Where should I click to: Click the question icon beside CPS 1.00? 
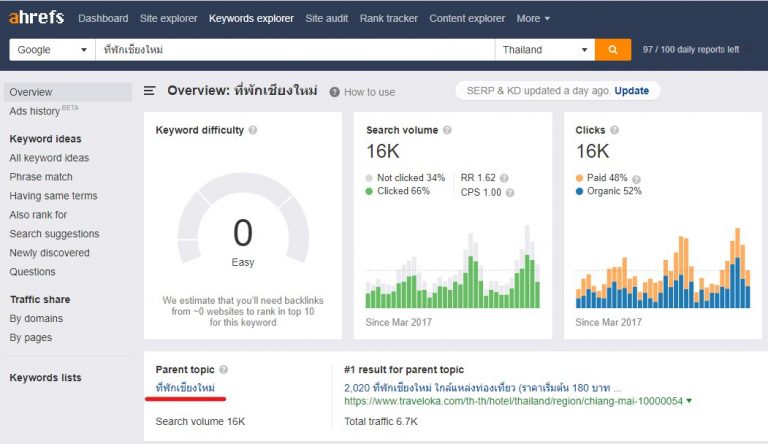pyautogui.click(x=510, y=192)
